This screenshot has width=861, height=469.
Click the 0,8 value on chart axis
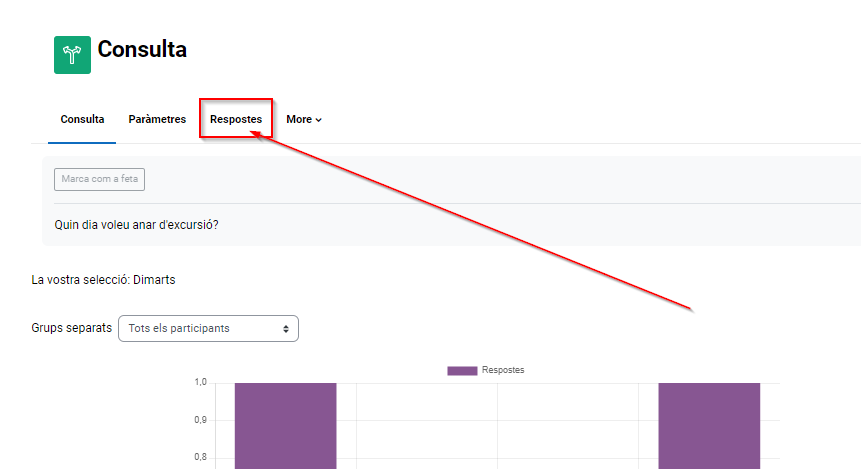point(200,458)
